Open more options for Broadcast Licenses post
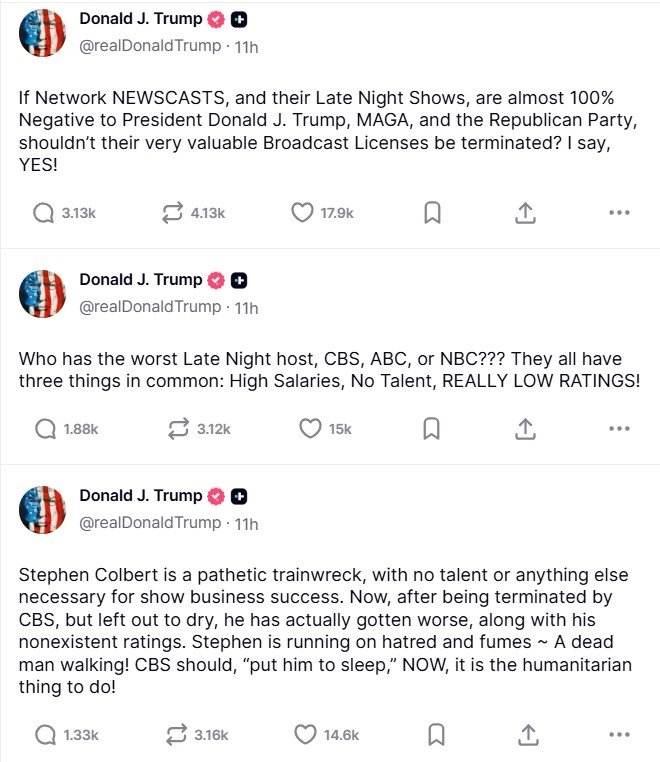The height and width of the screenshot is (762, 660). click(619, 212)
